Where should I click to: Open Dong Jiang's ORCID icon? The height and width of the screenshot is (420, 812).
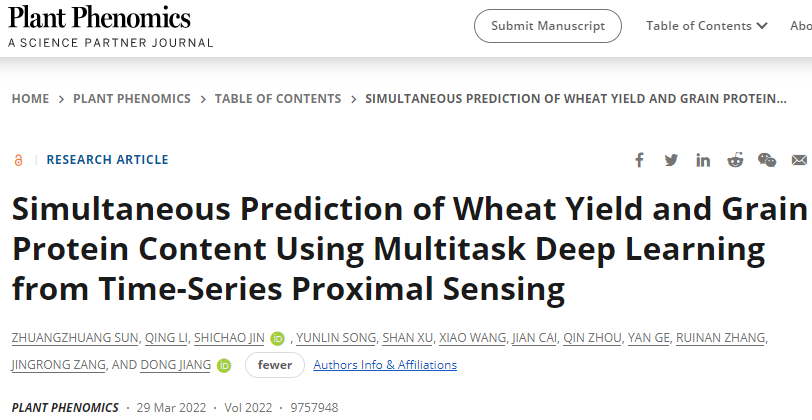pos(224,366)
